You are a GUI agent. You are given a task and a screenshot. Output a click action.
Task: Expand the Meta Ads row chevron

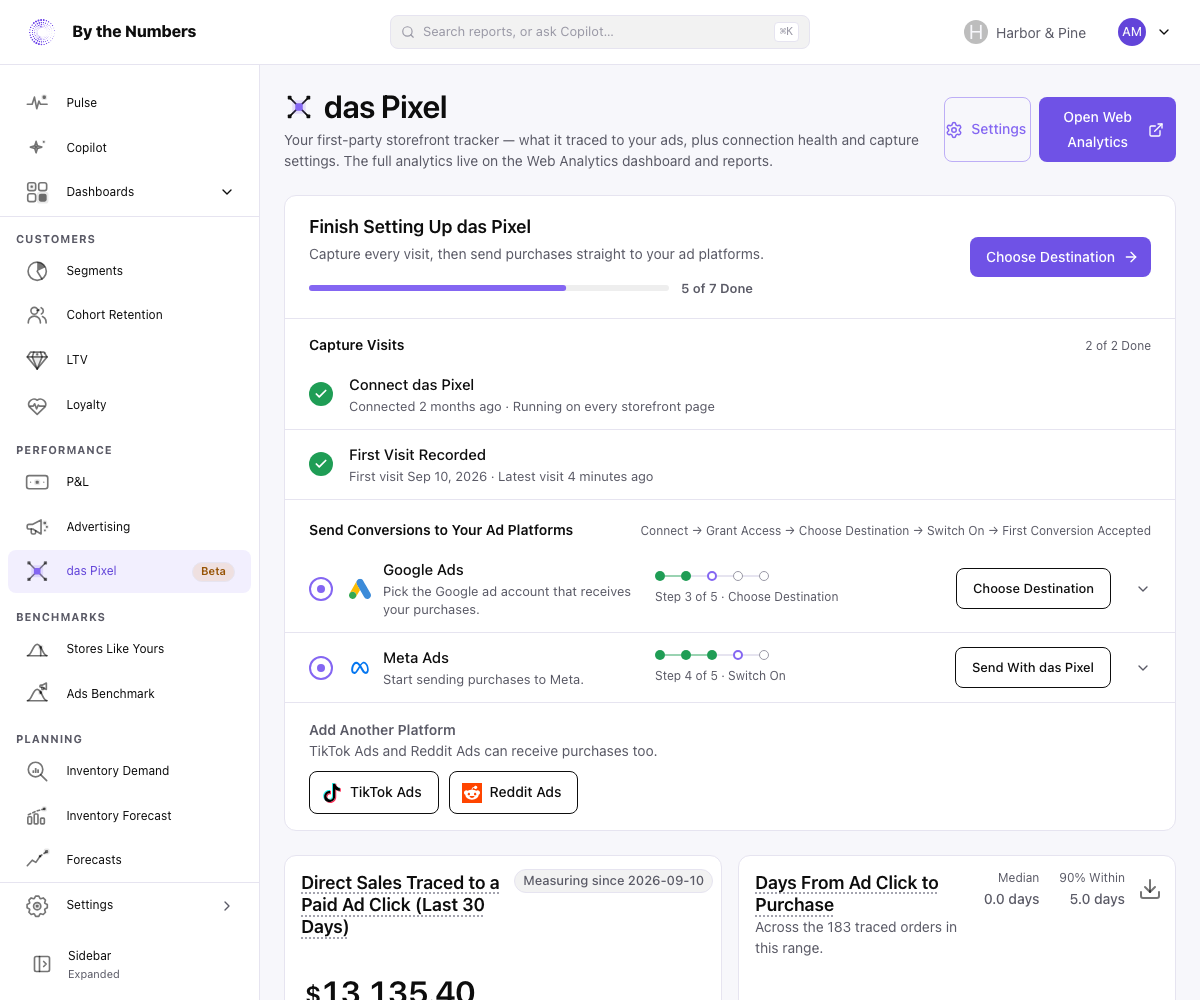(1143, 668)
